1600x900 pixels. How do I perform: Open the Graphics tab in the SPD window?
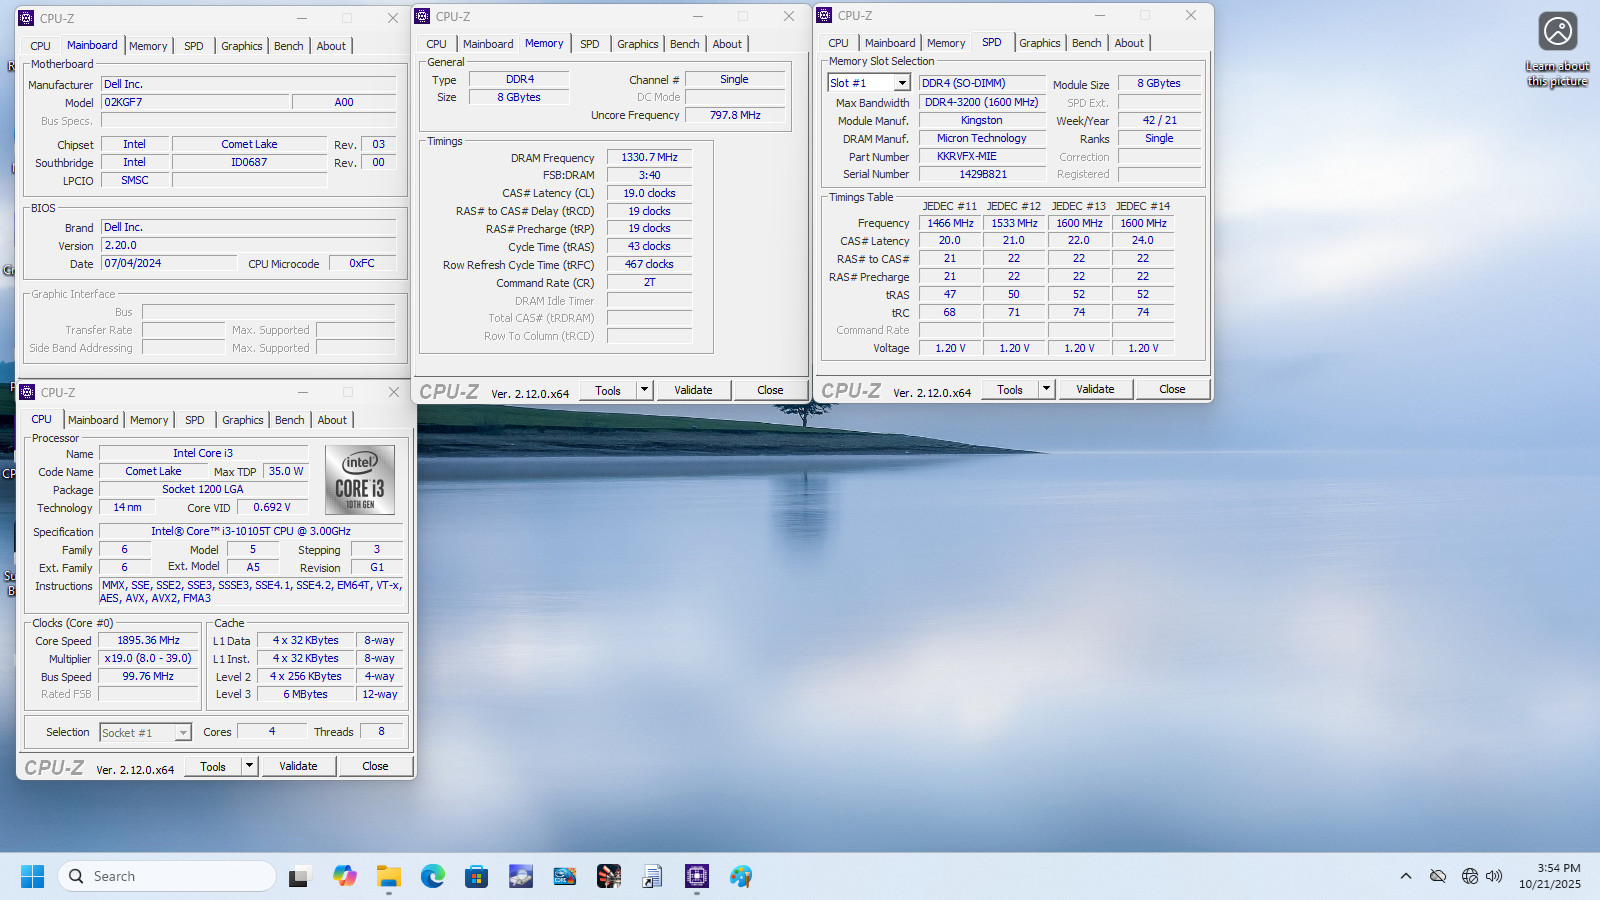point(1040,43)
